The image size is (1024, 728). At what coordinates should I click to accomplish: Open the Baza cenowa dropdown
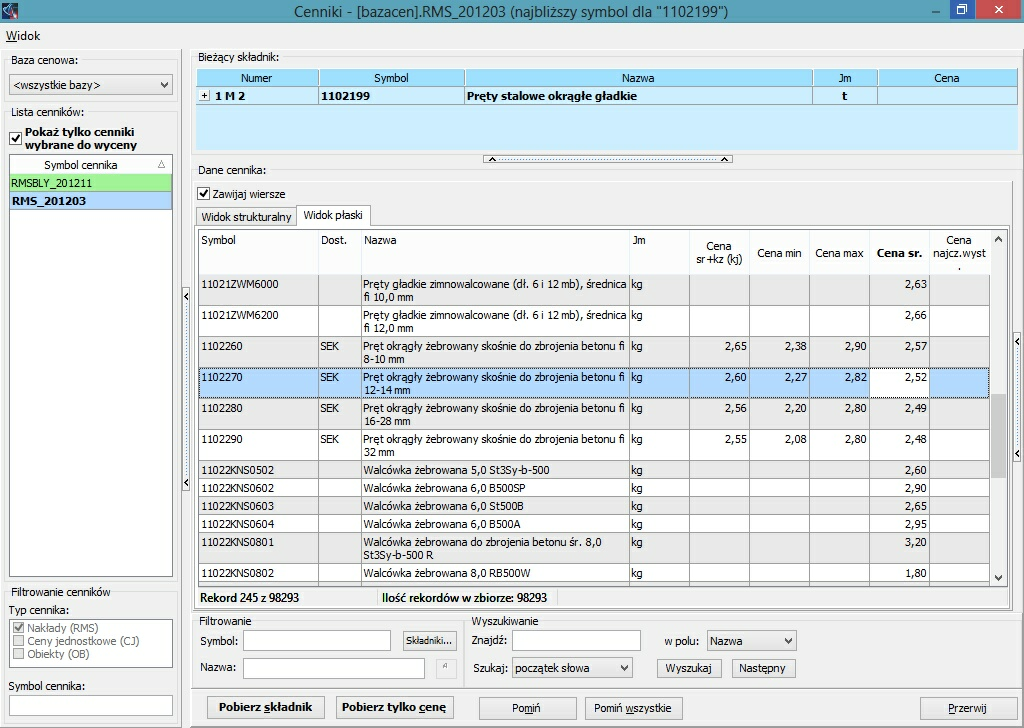point(91,85)
